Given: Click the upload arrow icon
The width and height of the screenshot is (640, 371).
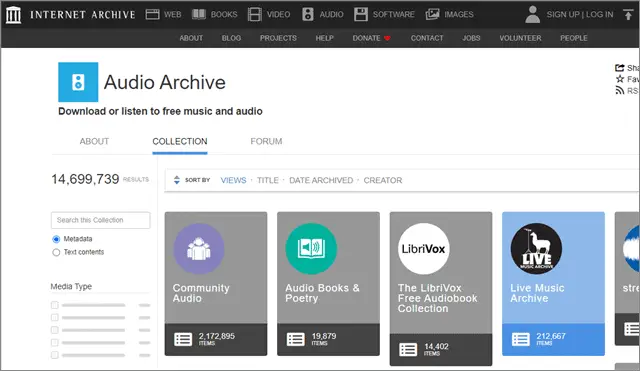Looking at the screenshot, I should (628, 14).
